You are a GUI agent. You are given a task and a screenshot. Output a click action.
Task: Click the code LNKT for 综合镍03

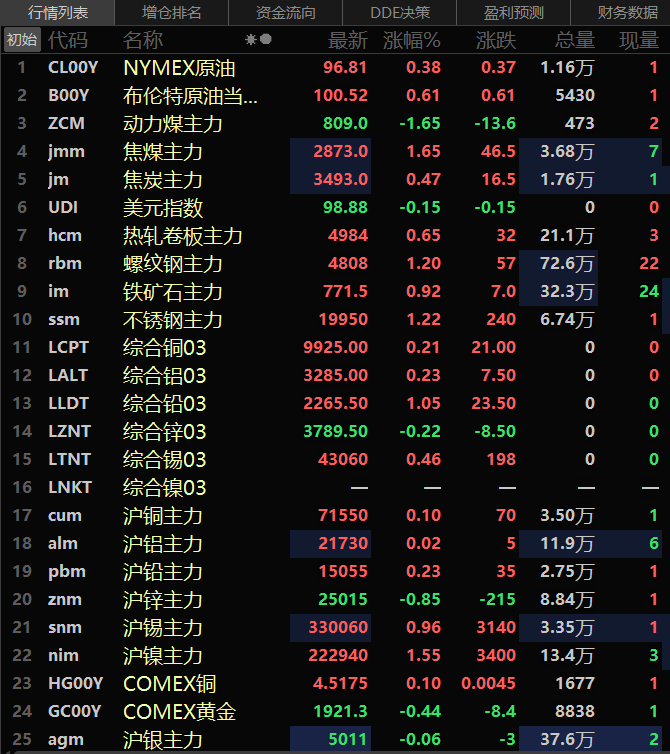pyautogui.click(x=69, y=488)
